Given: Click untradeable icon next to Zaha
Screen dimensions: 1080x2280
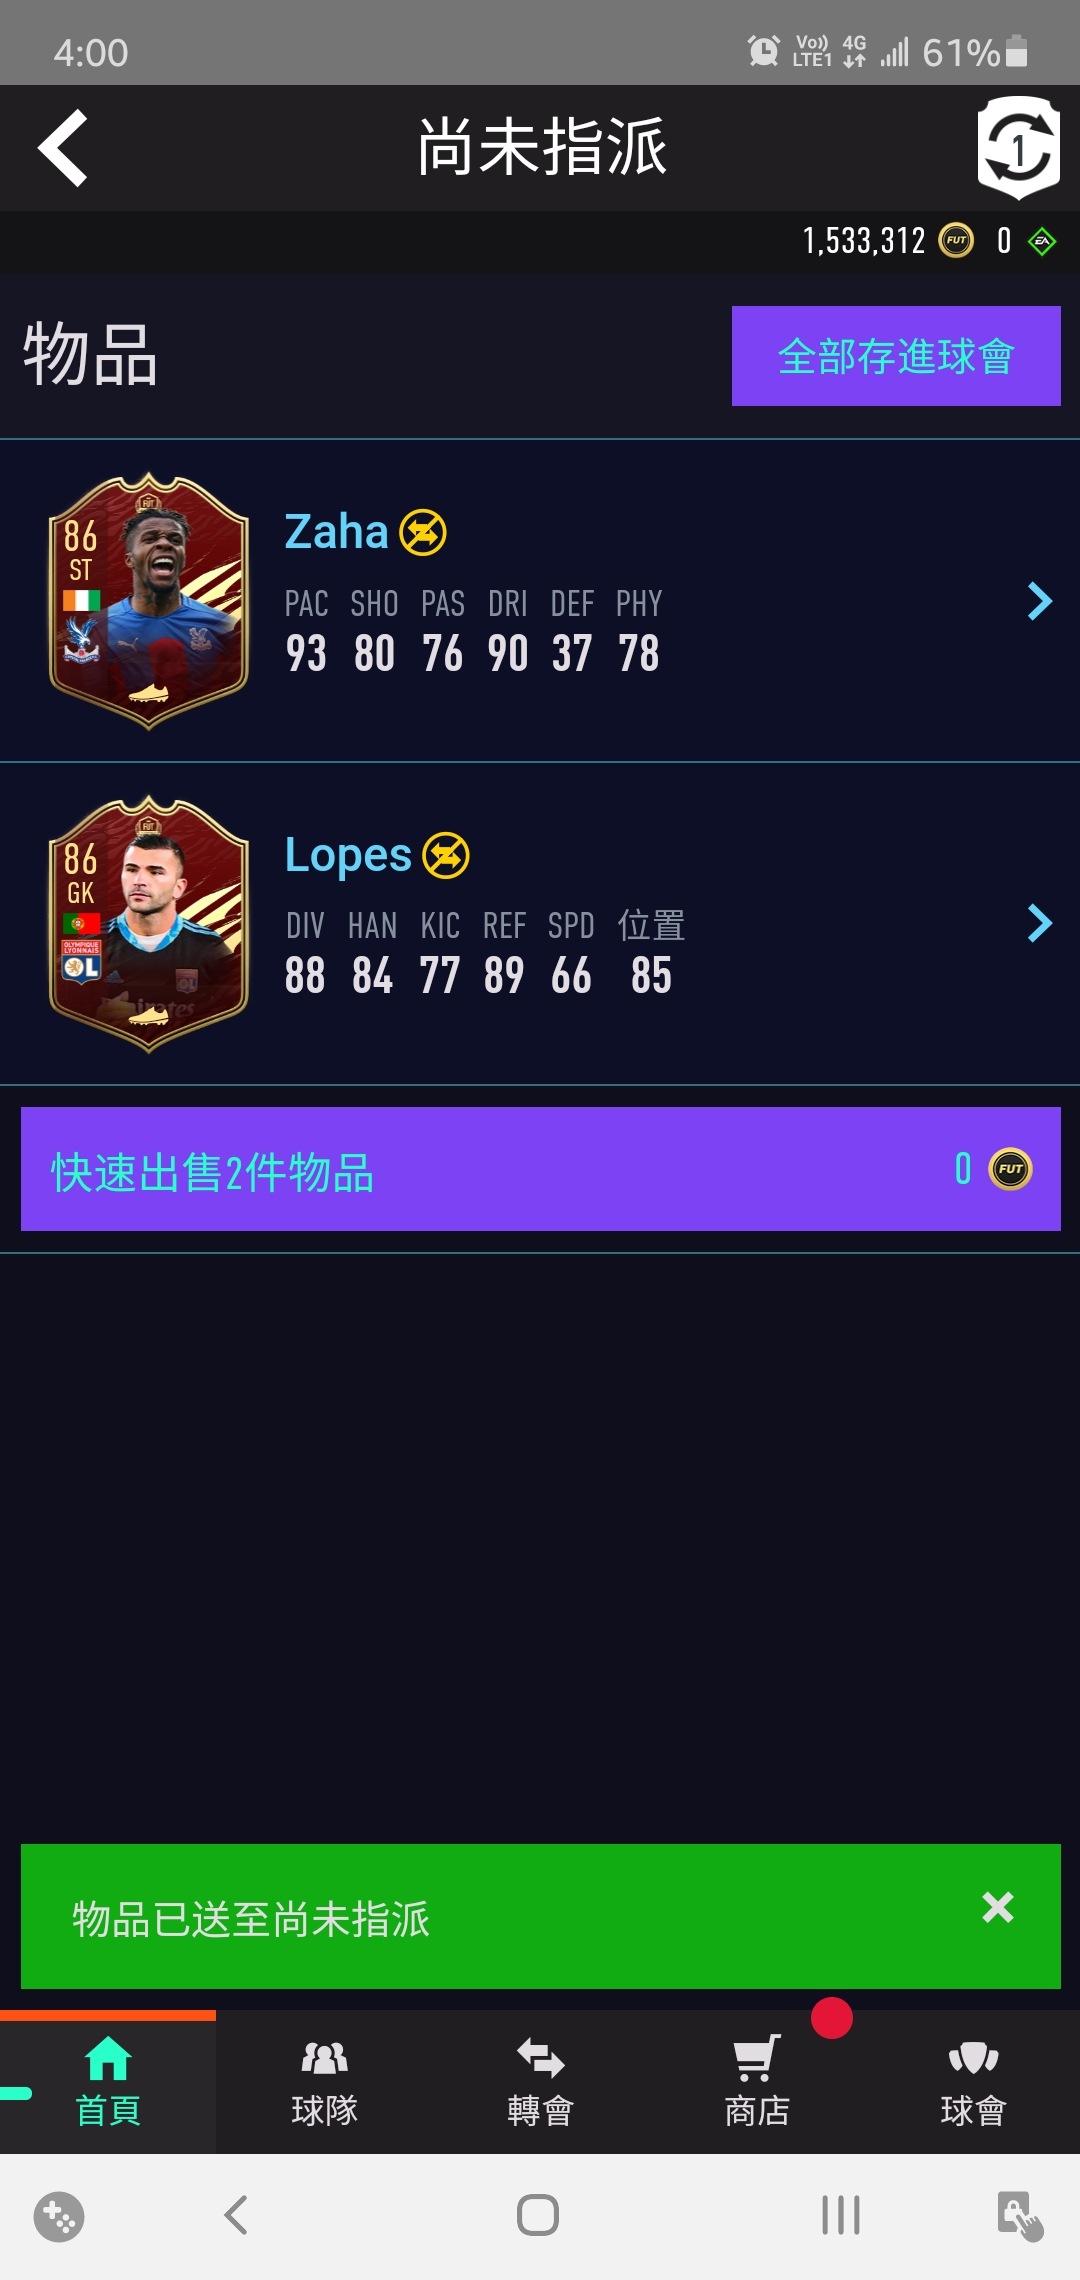Looking at the screenshot, I should click(x=423, y=532).
